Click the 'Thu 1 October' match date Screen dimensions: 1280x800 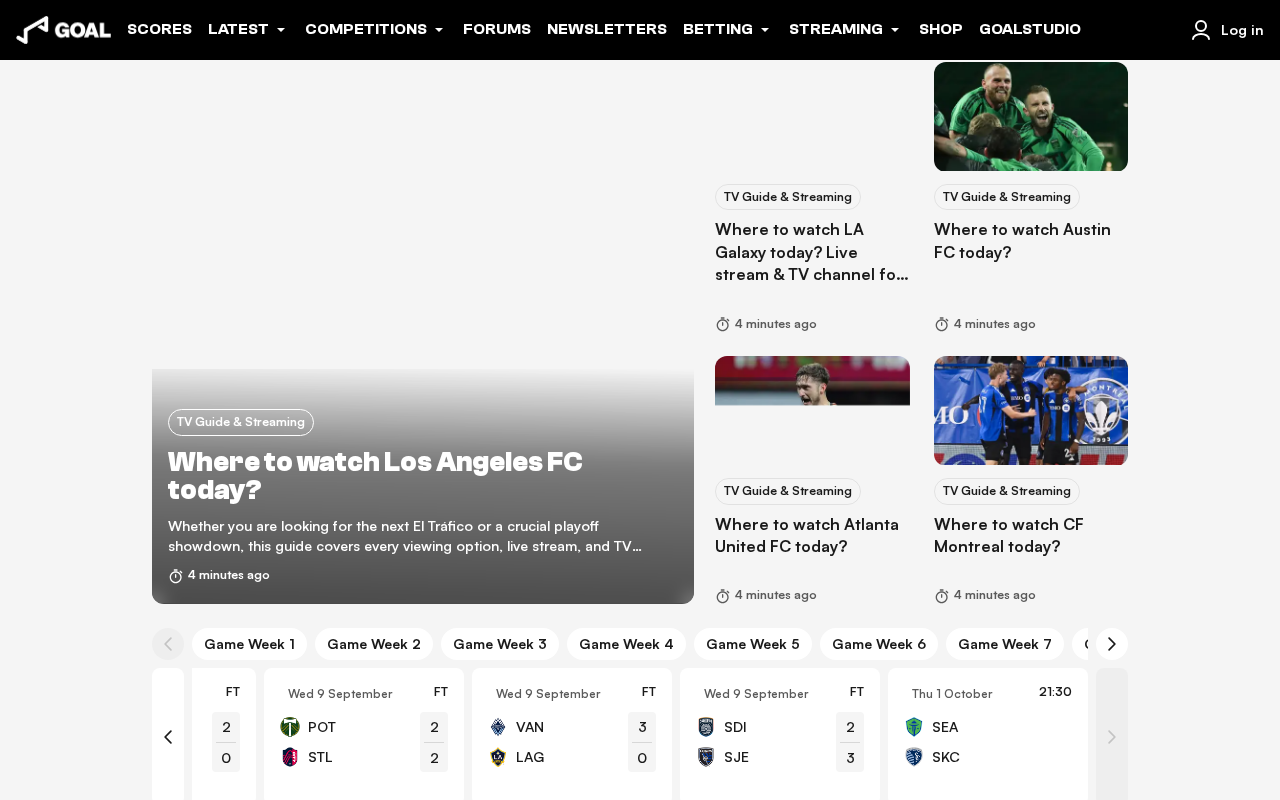[x=952, y=694]
